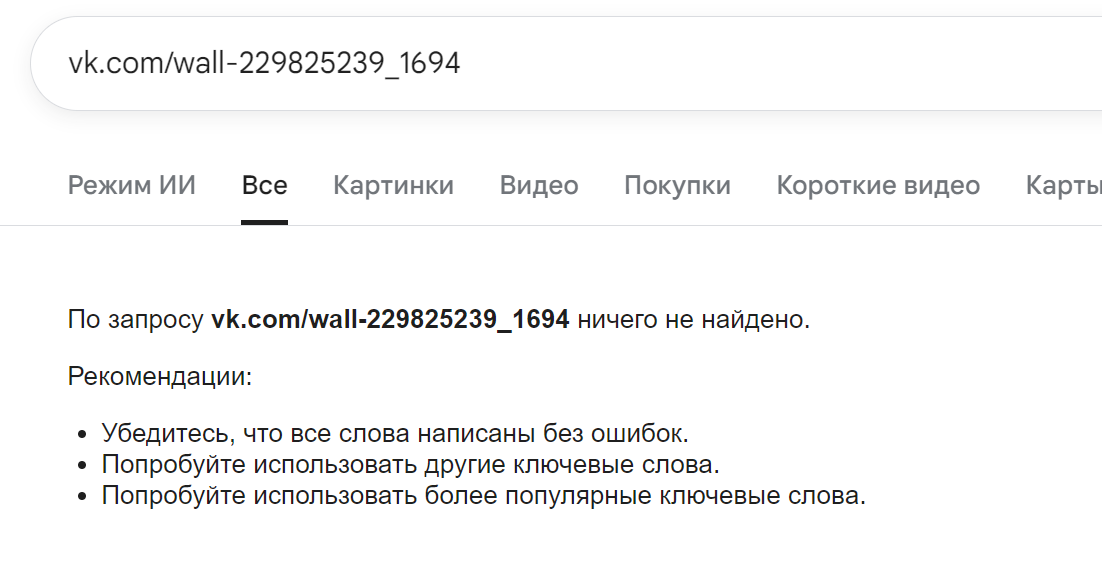Image resolution: width=1102 pixels, height=575 pixels.
Task: Switch to the "Картинки" tab
Action: tap(393, 185)
